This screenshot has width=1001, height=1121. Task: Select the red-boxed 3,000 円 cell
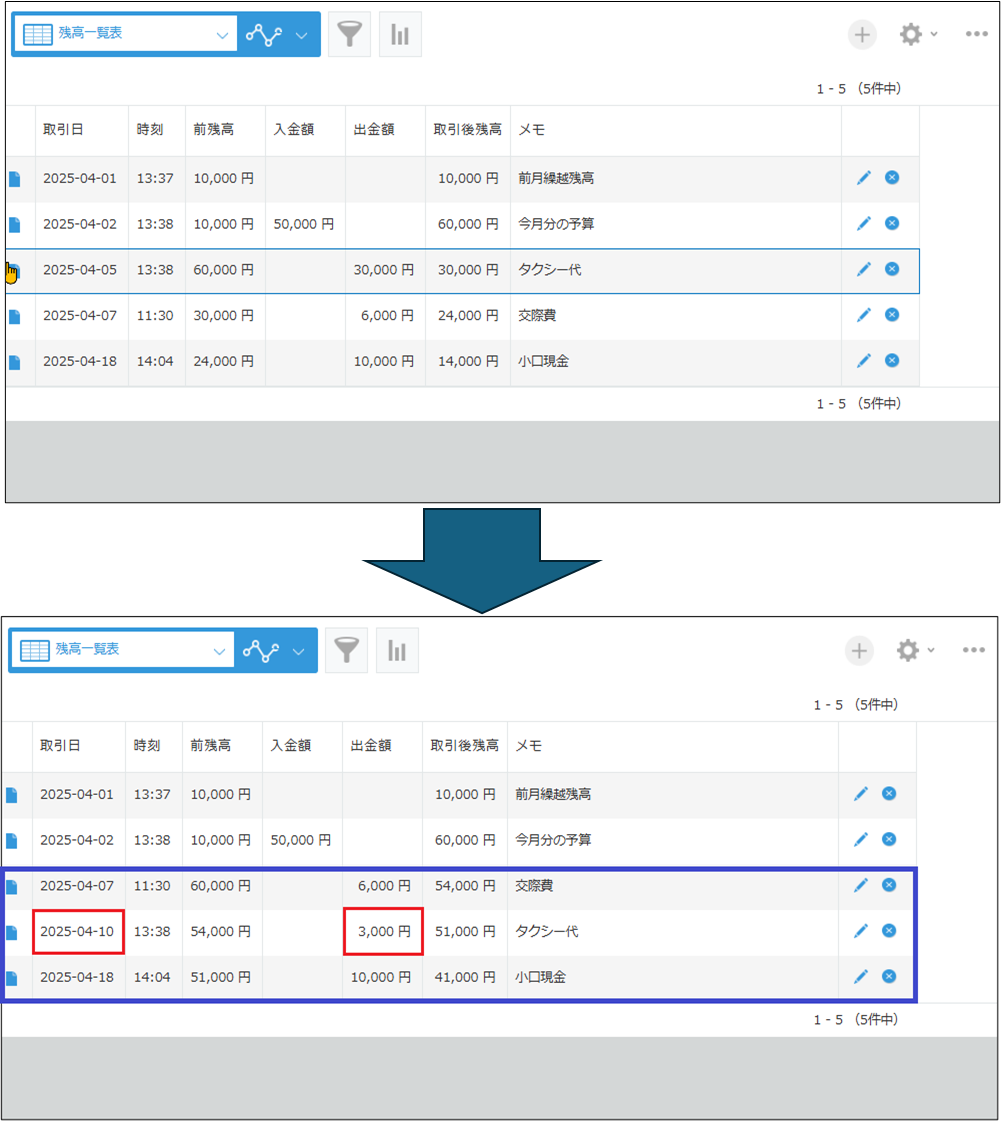(x=384, y=932)
